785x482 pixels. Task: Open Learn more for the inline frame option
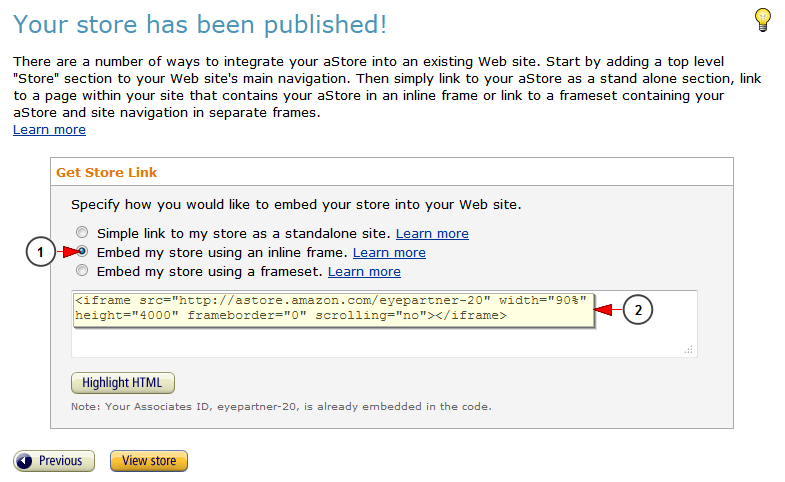[389, 253]
